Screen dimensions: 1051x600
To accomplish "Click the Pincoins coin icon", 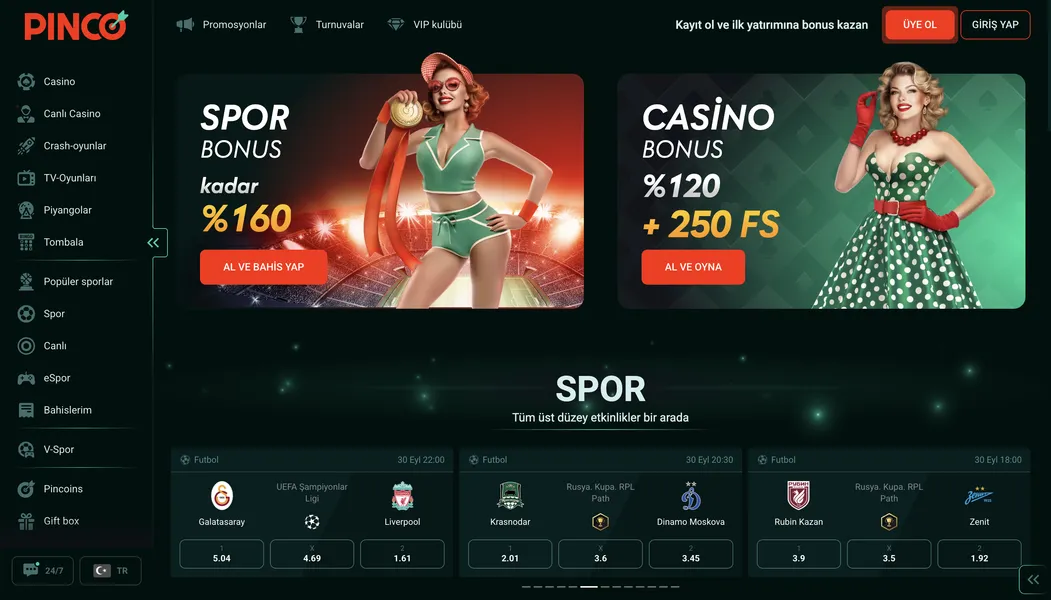I will [26, 489].
